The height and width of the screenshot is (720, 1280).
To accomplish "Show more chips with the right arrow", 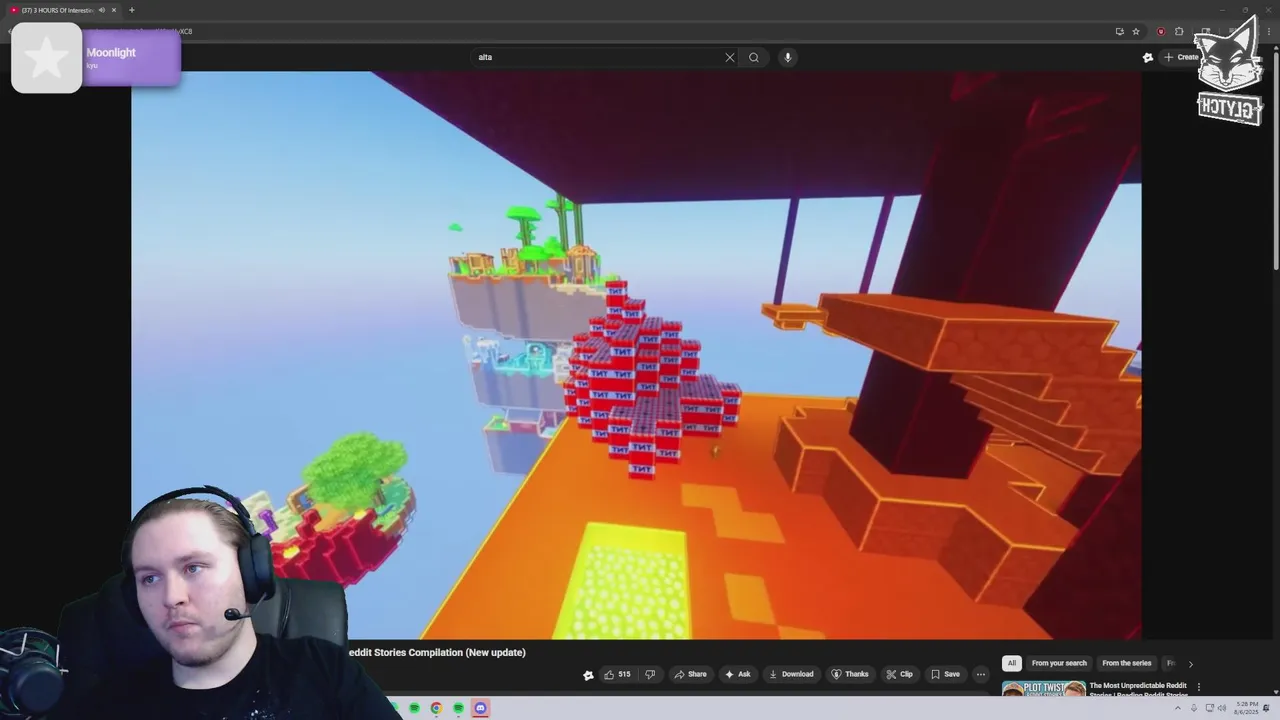I will click(1190, 664).
